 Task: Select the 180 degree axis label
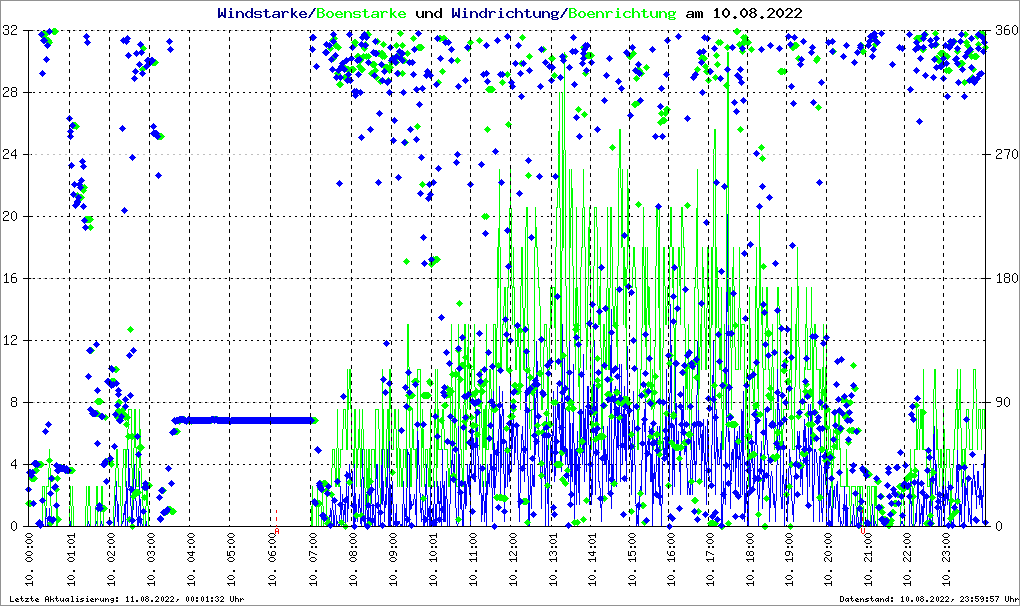1005,279
